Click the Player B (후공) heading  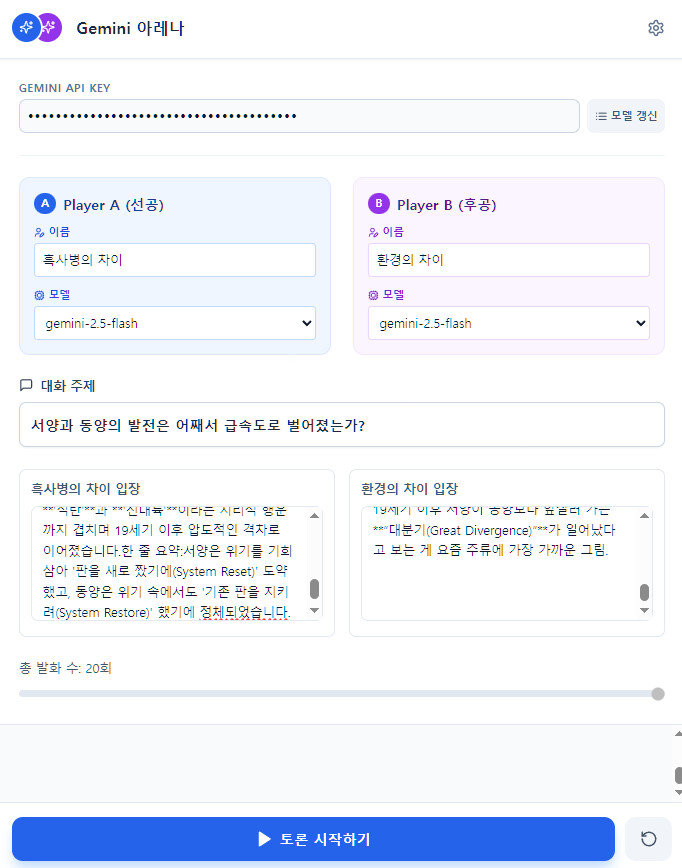click(x=447, y=205)
